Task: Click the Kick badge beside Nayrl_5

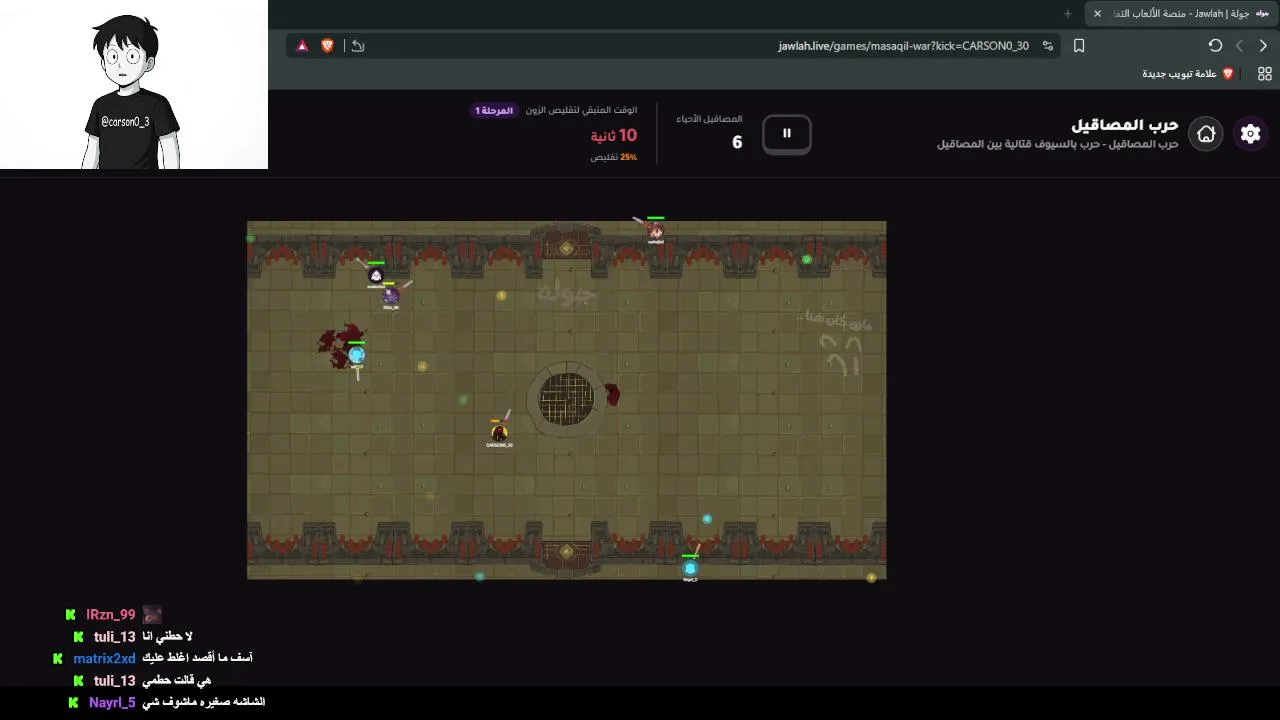Action: pyautogui.click(x=73, y=703)
